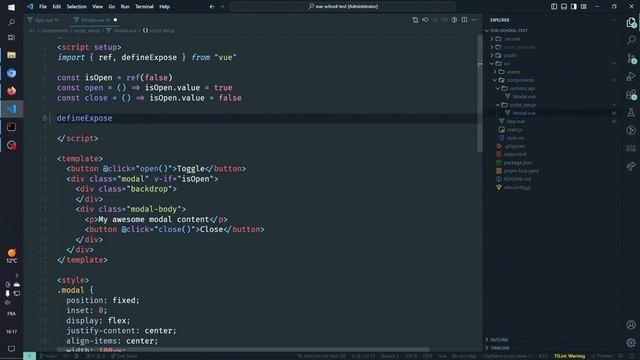
Task: Open the Customize Layout icon in the title bar
Action: pos(584,7)
